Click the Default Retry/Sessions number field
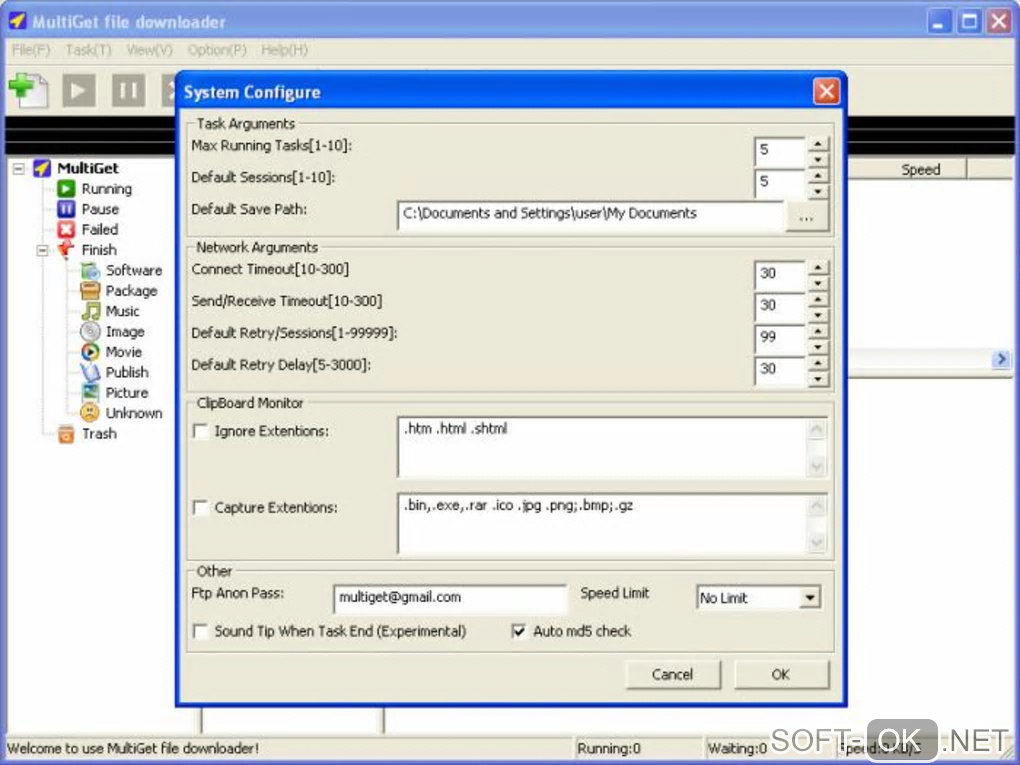The image size is (1020, 765). [x=779, y=340]
